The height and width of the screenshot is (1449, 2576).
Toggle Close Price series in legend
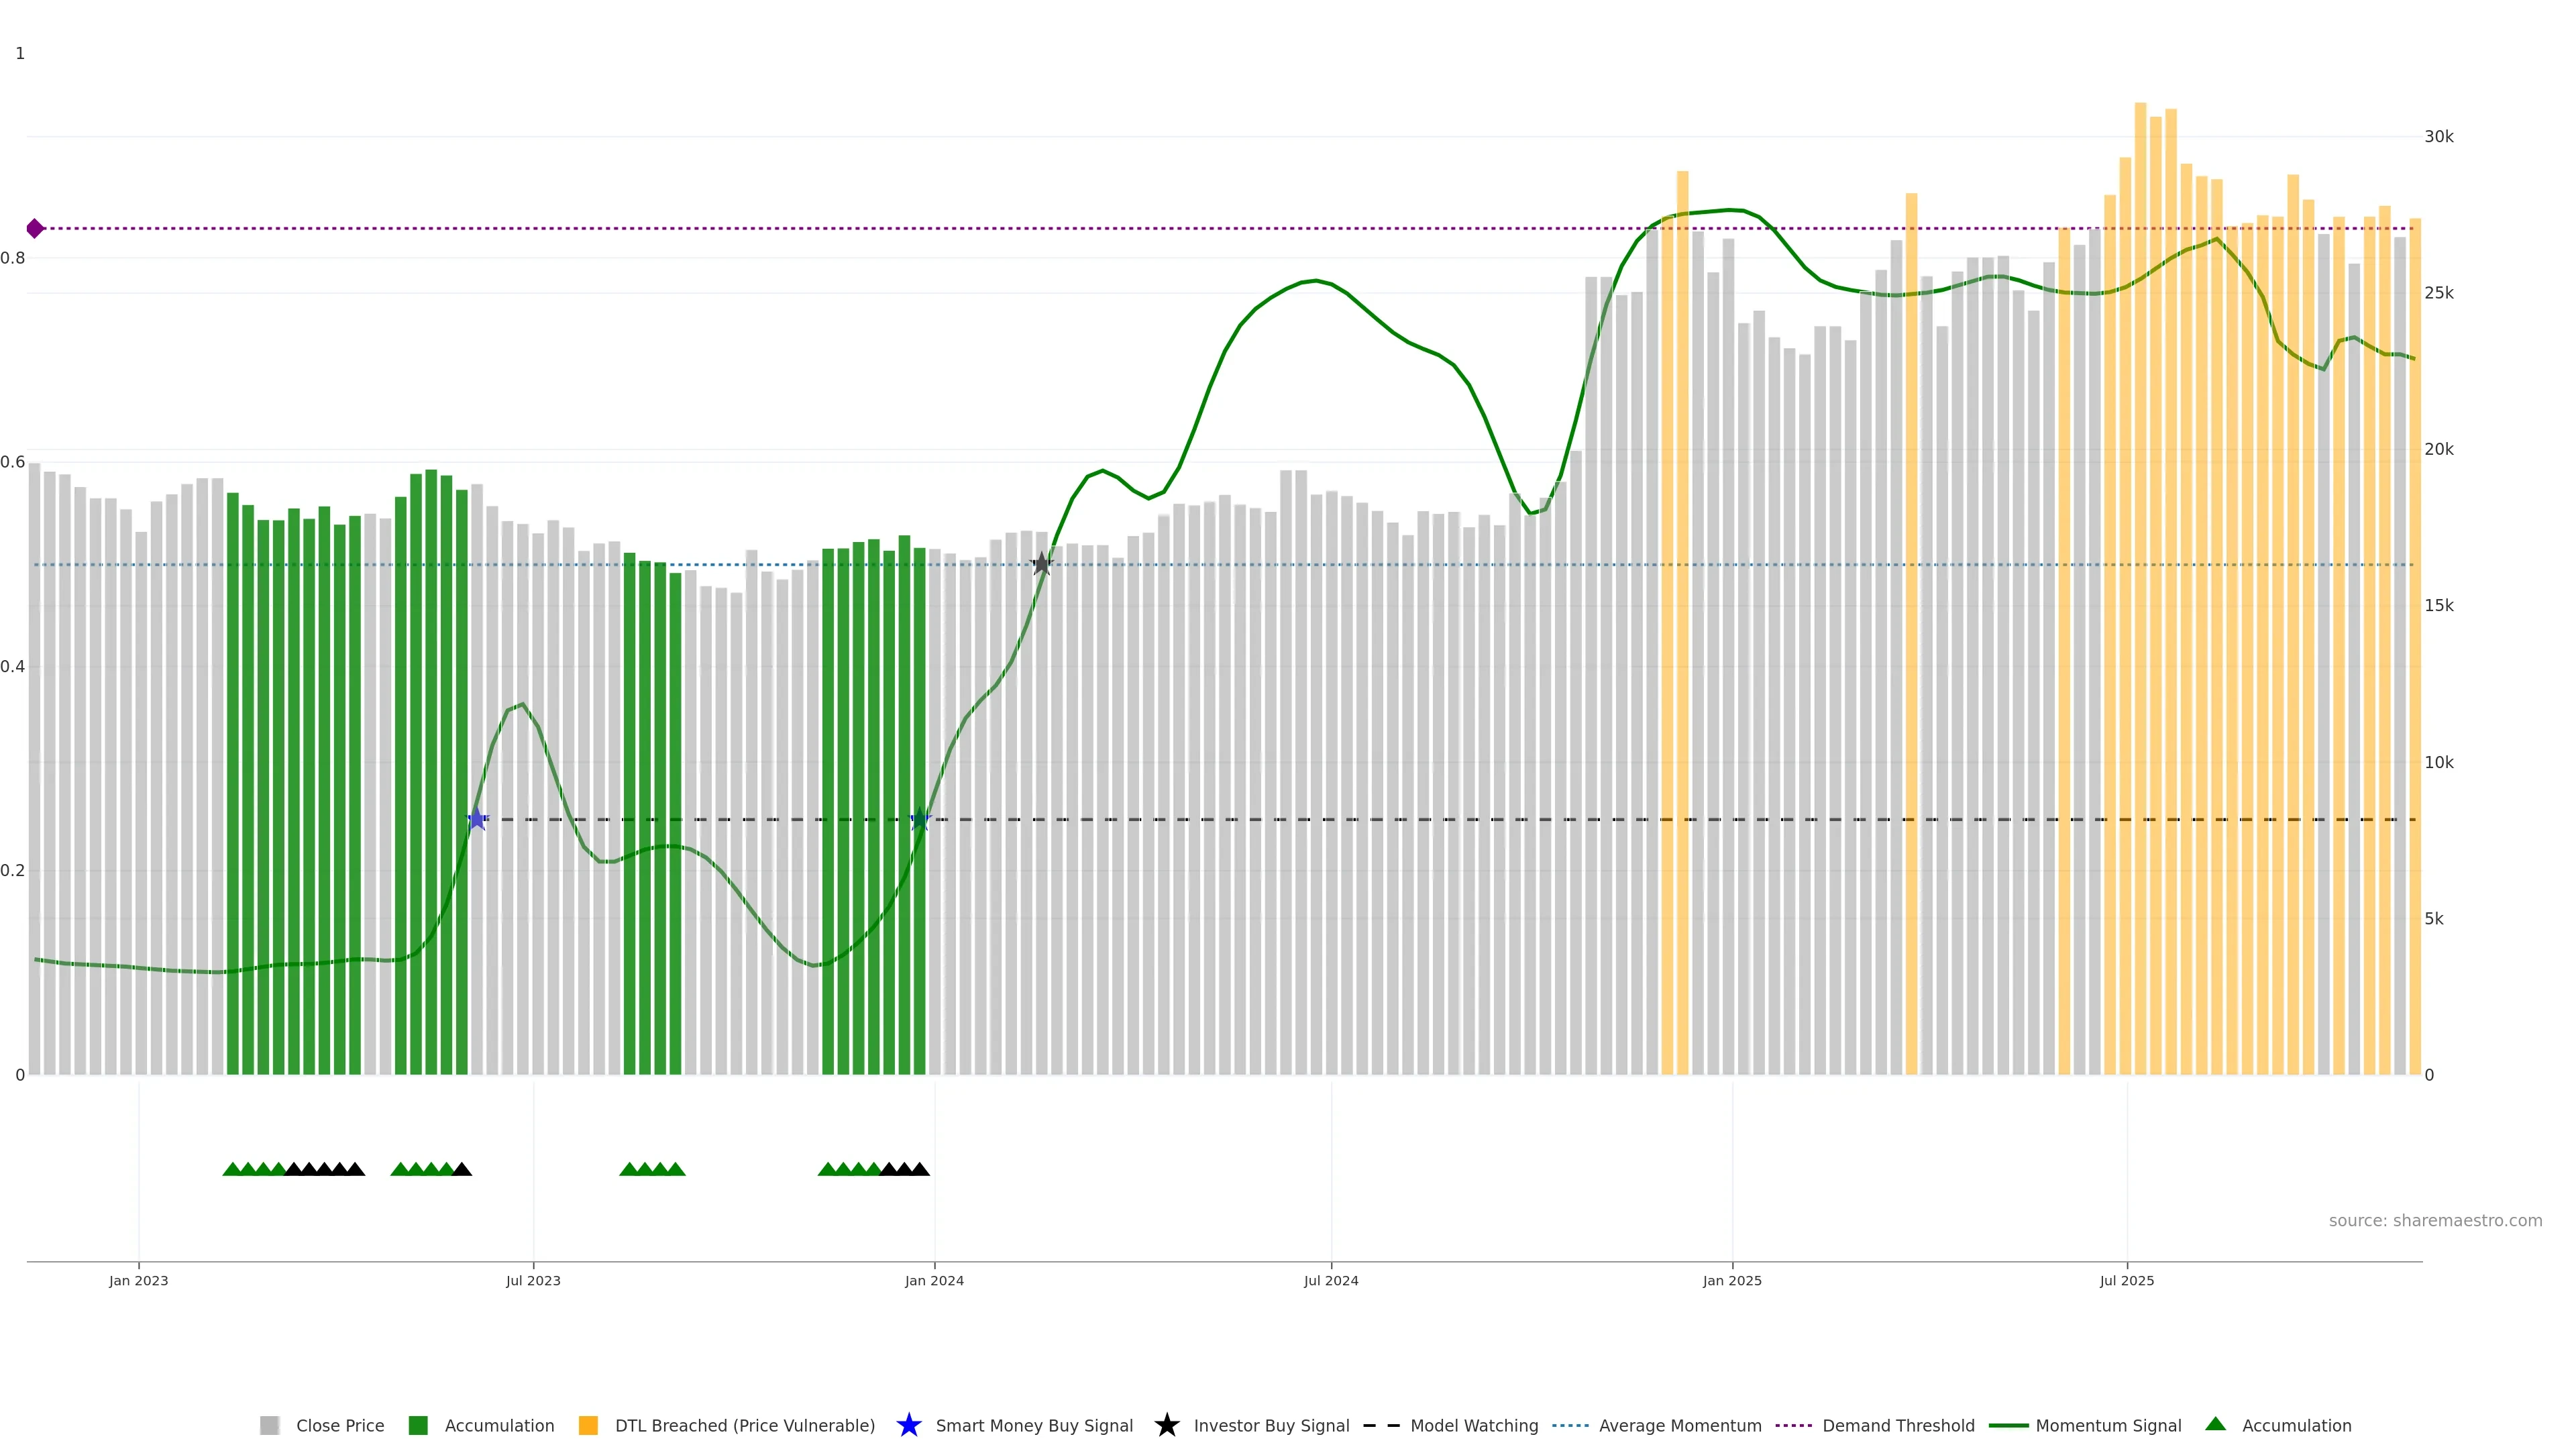[339, 1425]
